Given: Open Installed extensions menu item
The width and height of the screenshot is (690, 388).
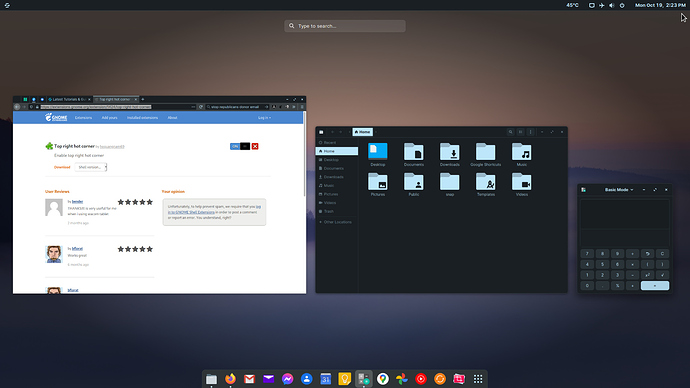Looking at the screenshot, I should point(143,118).
